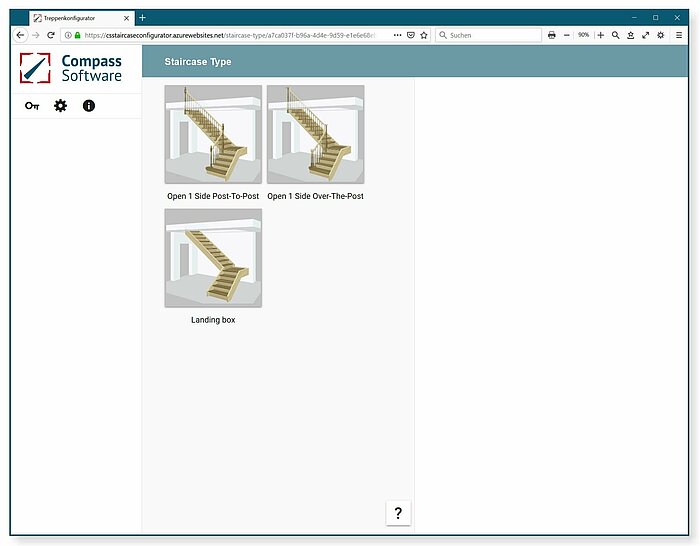Viewport: 700px width, 546px height.
Task: Open the Firefox hamburger menu
Action: 678,35
